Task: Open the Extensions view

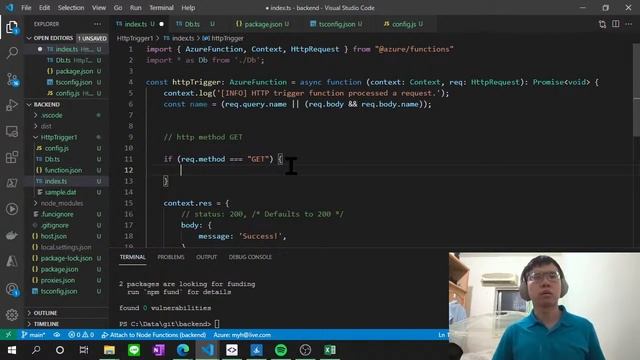Action: 12,157
